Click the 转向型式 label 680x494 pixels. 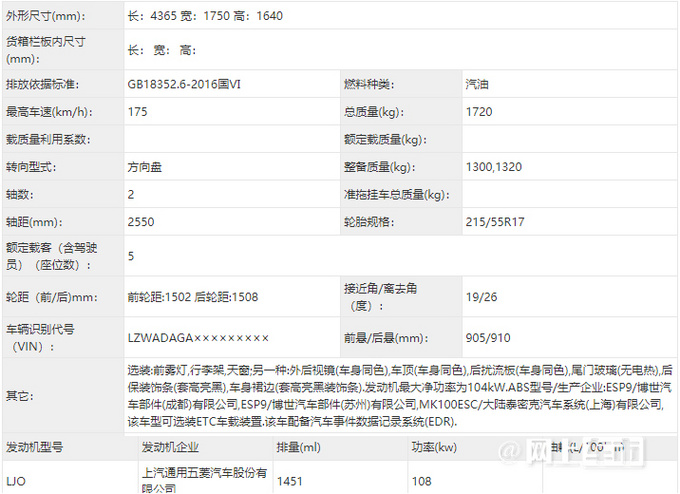tap(31, 167)
